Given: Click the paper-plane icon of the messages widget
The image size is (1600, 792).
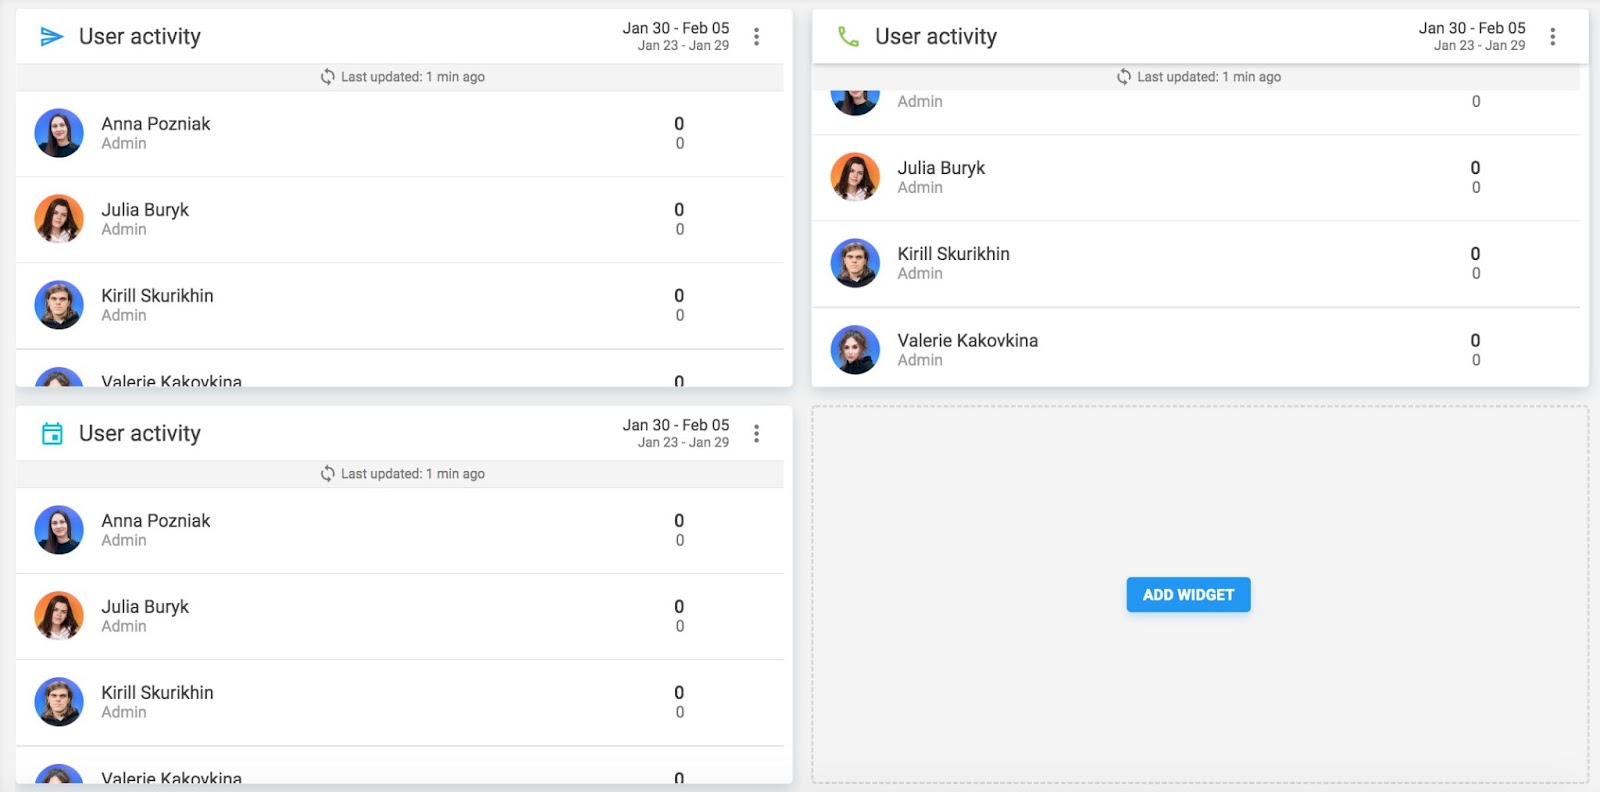Looking at the screenshot, I should (51, 37).
